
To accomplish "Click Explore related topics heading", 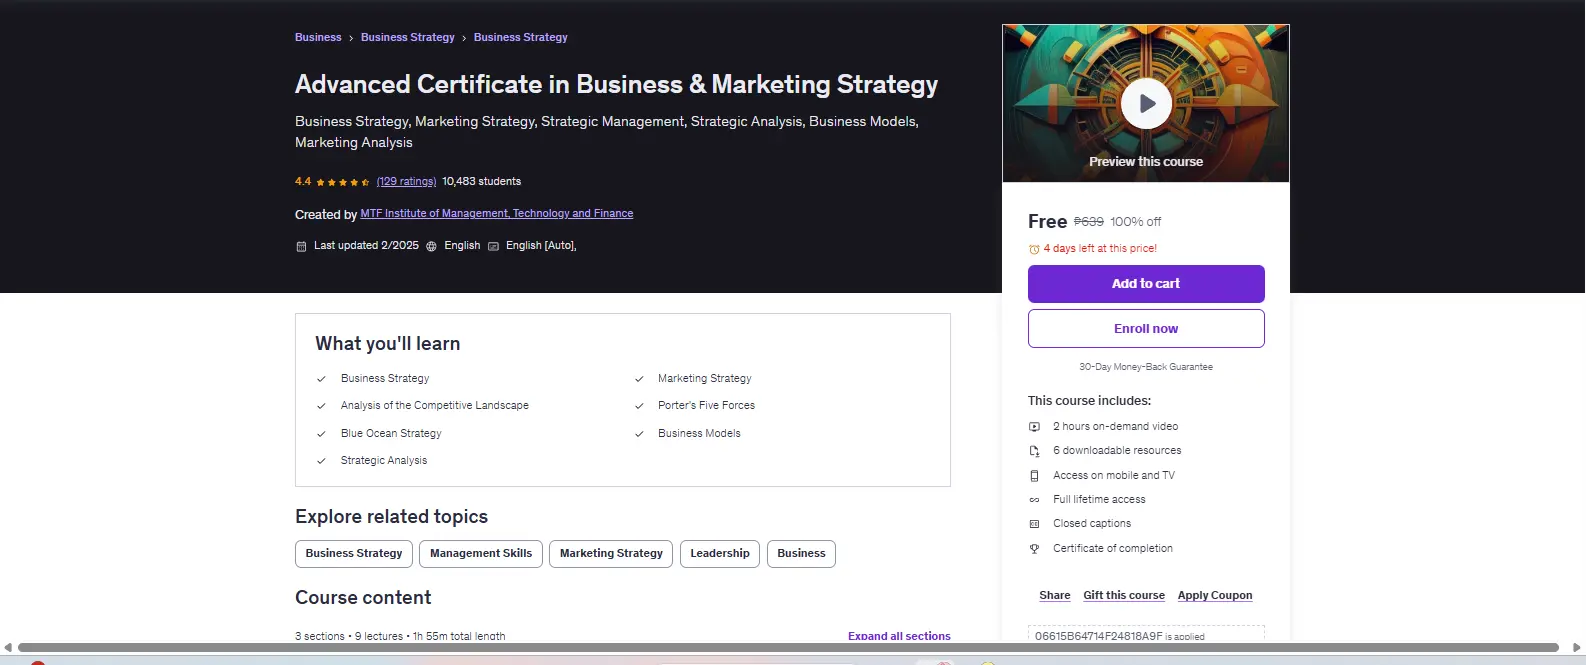I will tap(391, 517).
